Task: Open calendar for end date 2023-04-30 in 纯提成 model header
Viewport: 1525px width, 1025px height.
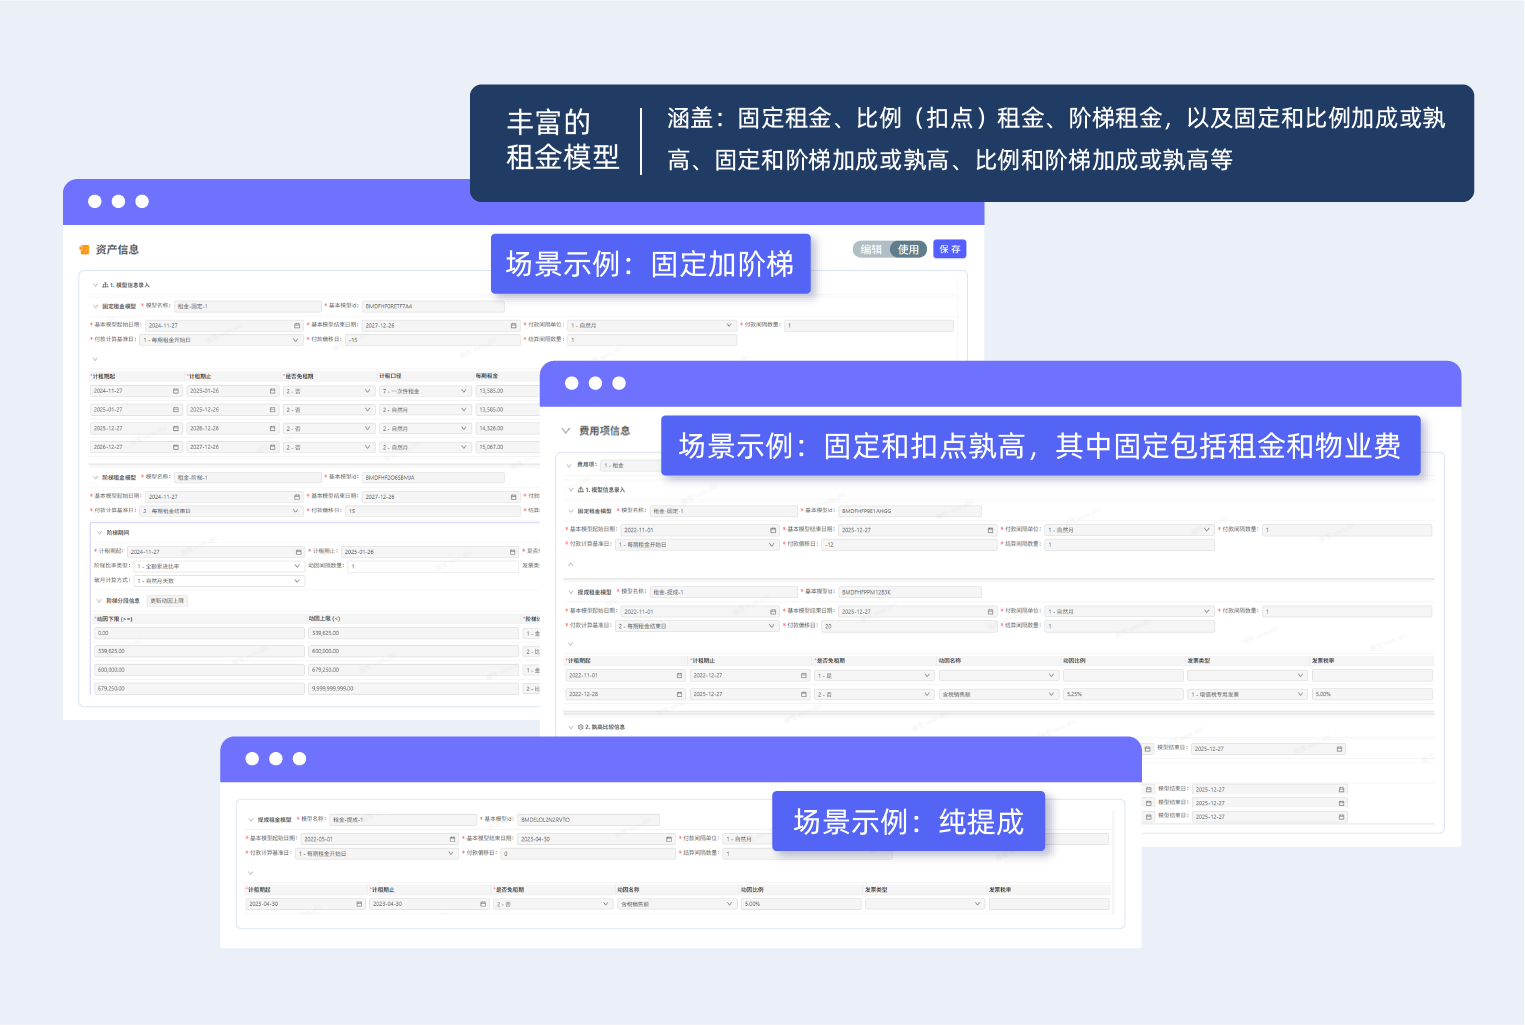Action: (x=669, y=839)
